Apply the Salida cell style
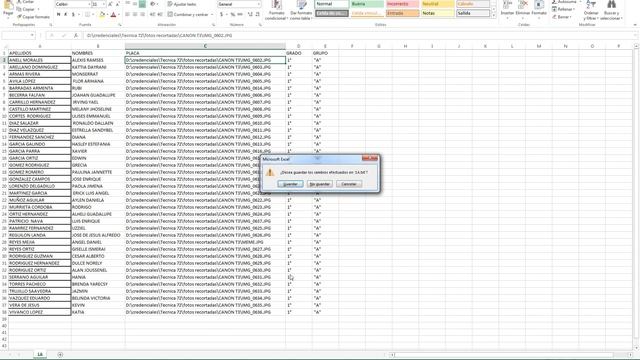Image resolution: width=640 pixels, height=360 pixels. pos(473,13)
